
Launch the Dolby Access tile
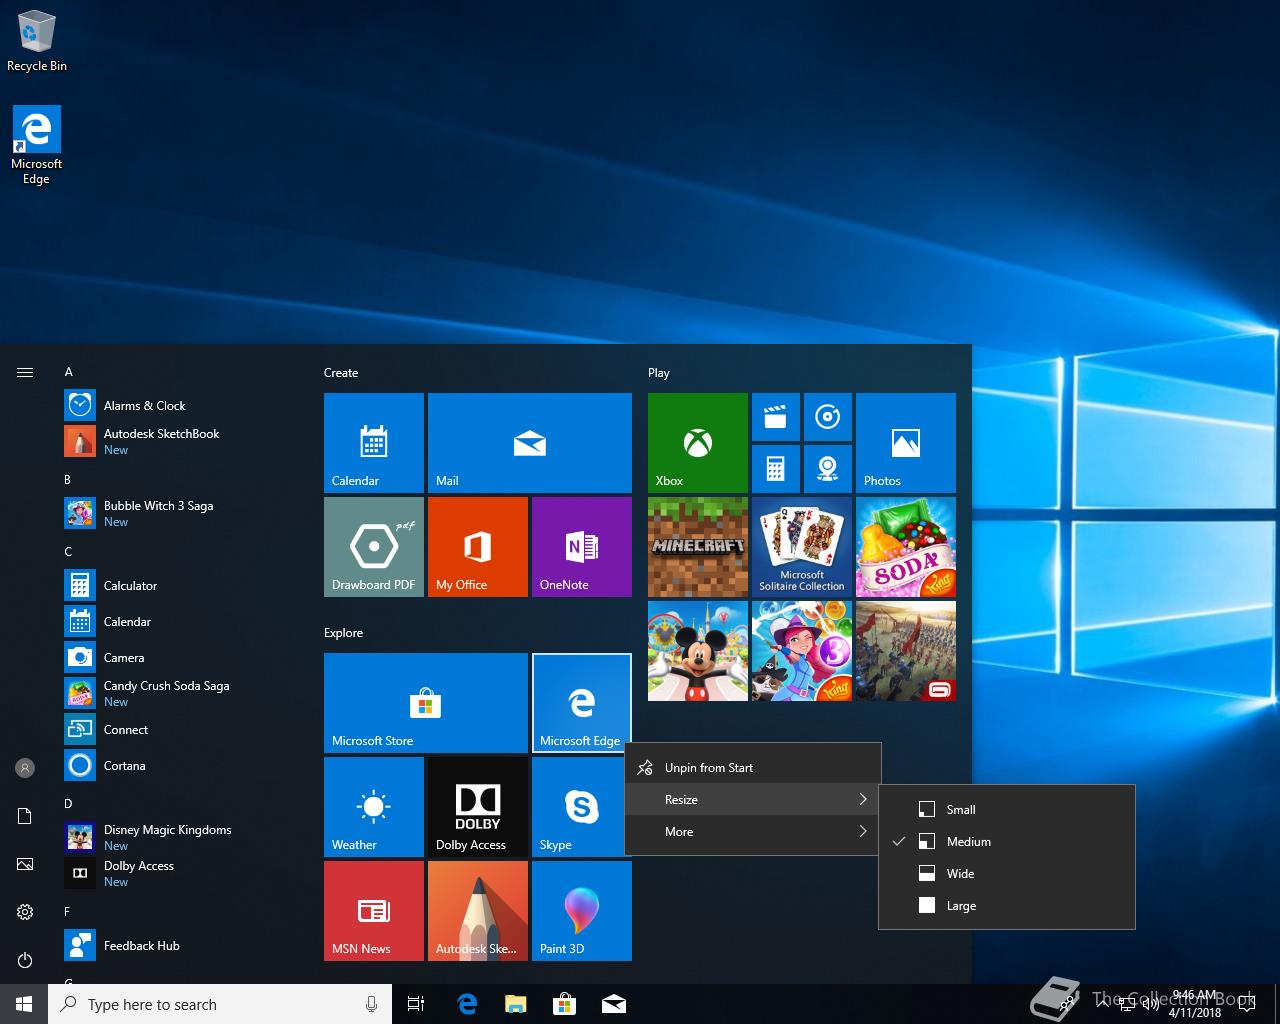478,807
